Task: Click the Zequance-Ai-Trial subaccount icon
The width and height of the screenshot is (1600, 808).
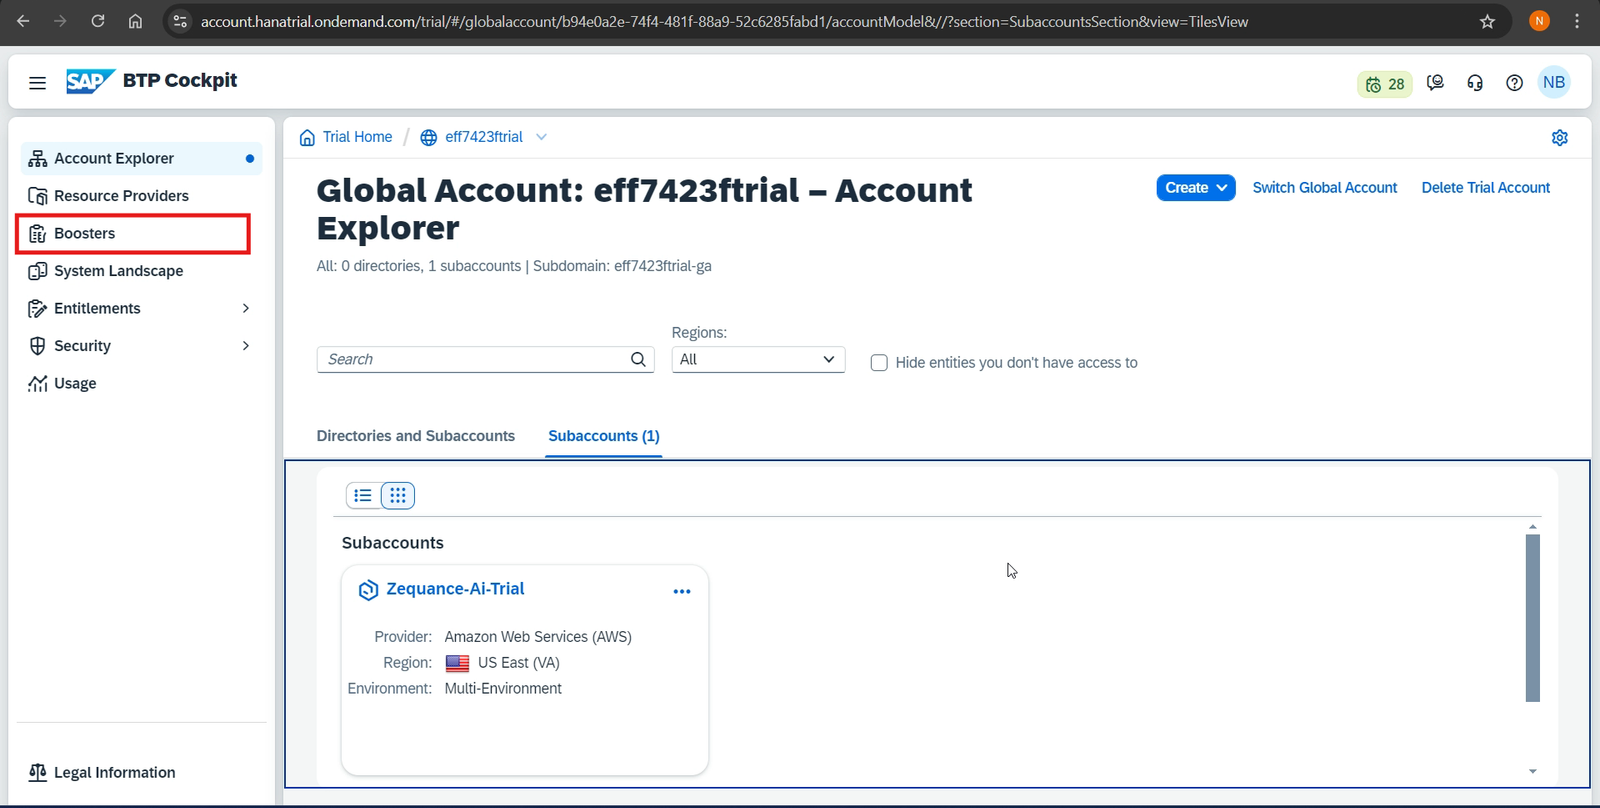Action: click(x=368, y=590)
